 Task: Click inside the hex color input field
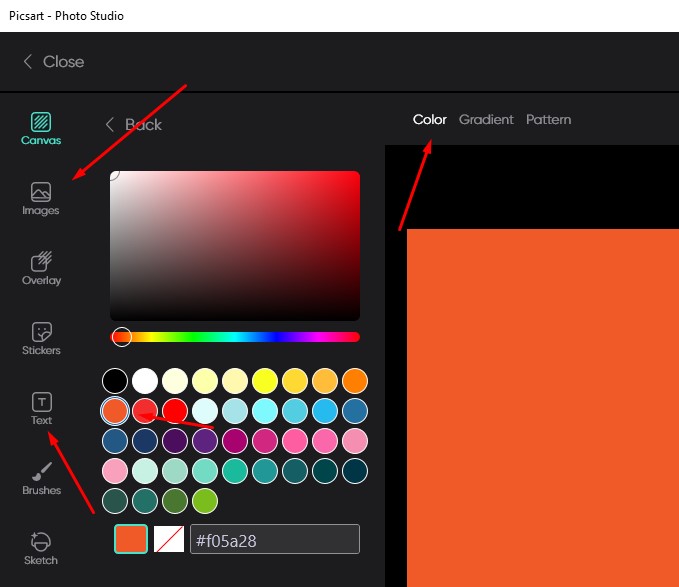click(274, 540)
